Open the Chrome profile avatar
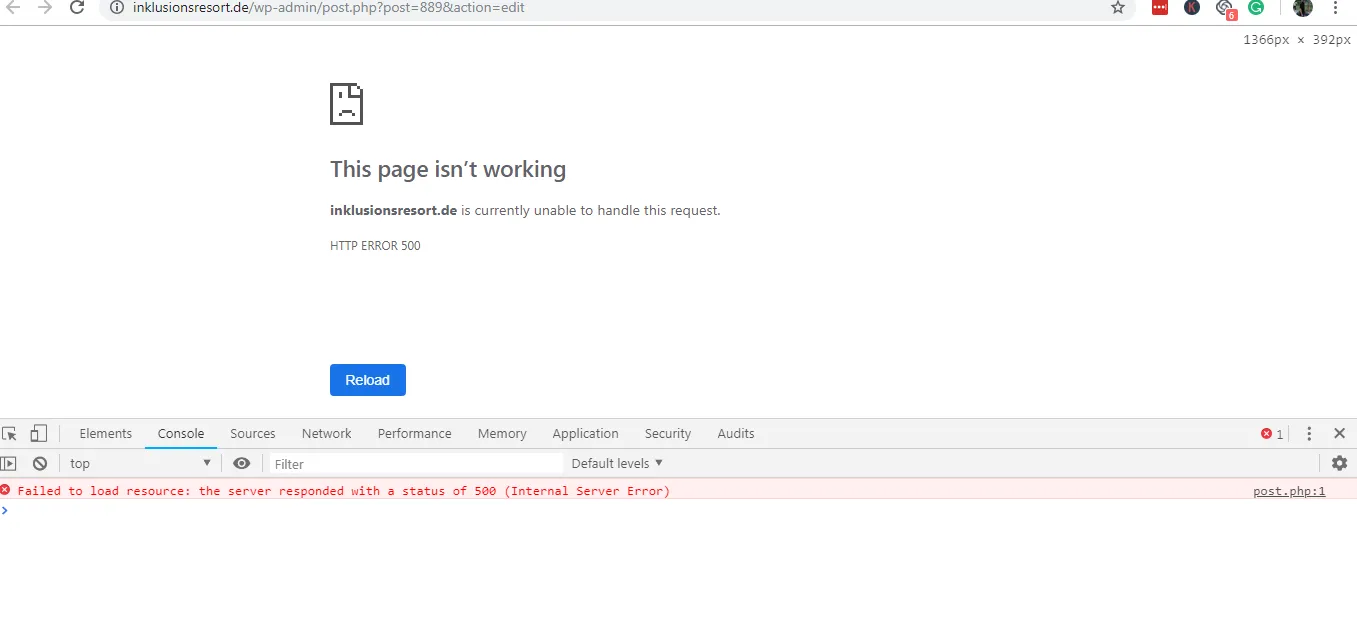 1303,8
